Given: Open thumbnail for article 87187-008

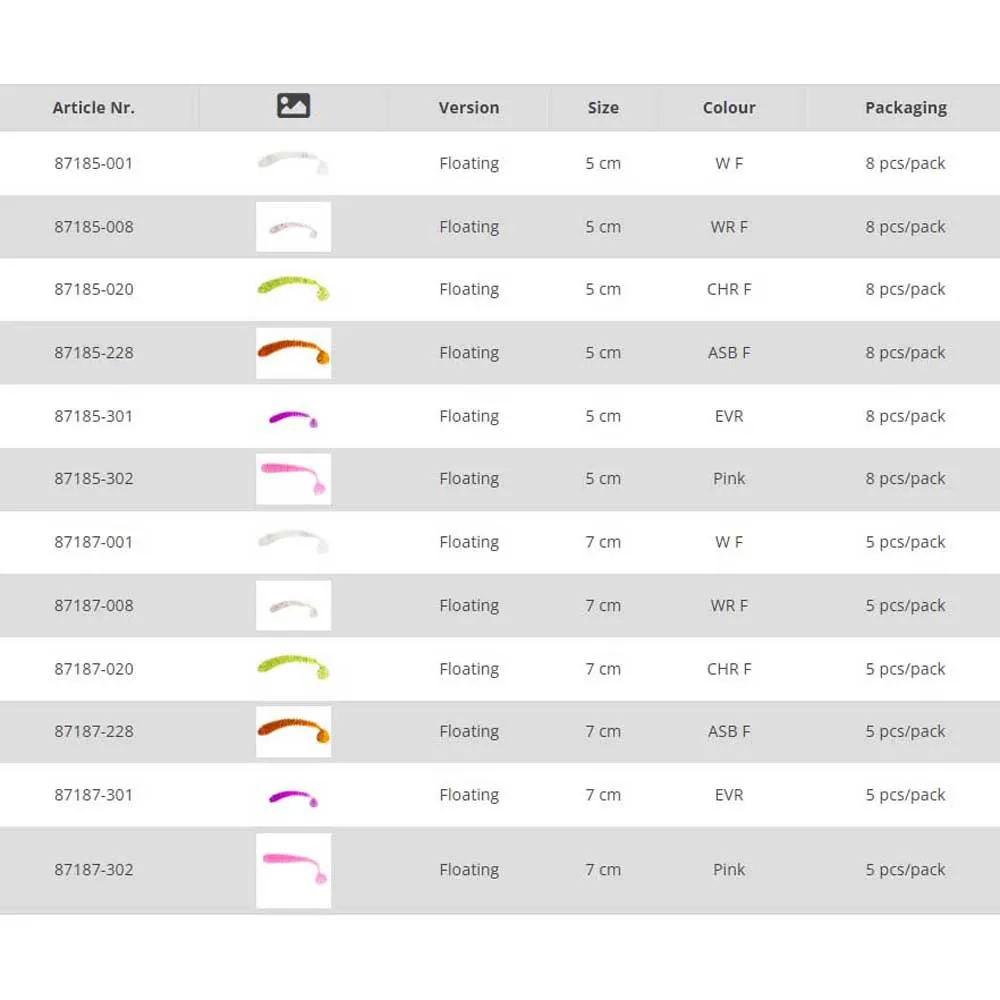Looking at the screenshot, I should pyautogui.click(x=293, y=605).
